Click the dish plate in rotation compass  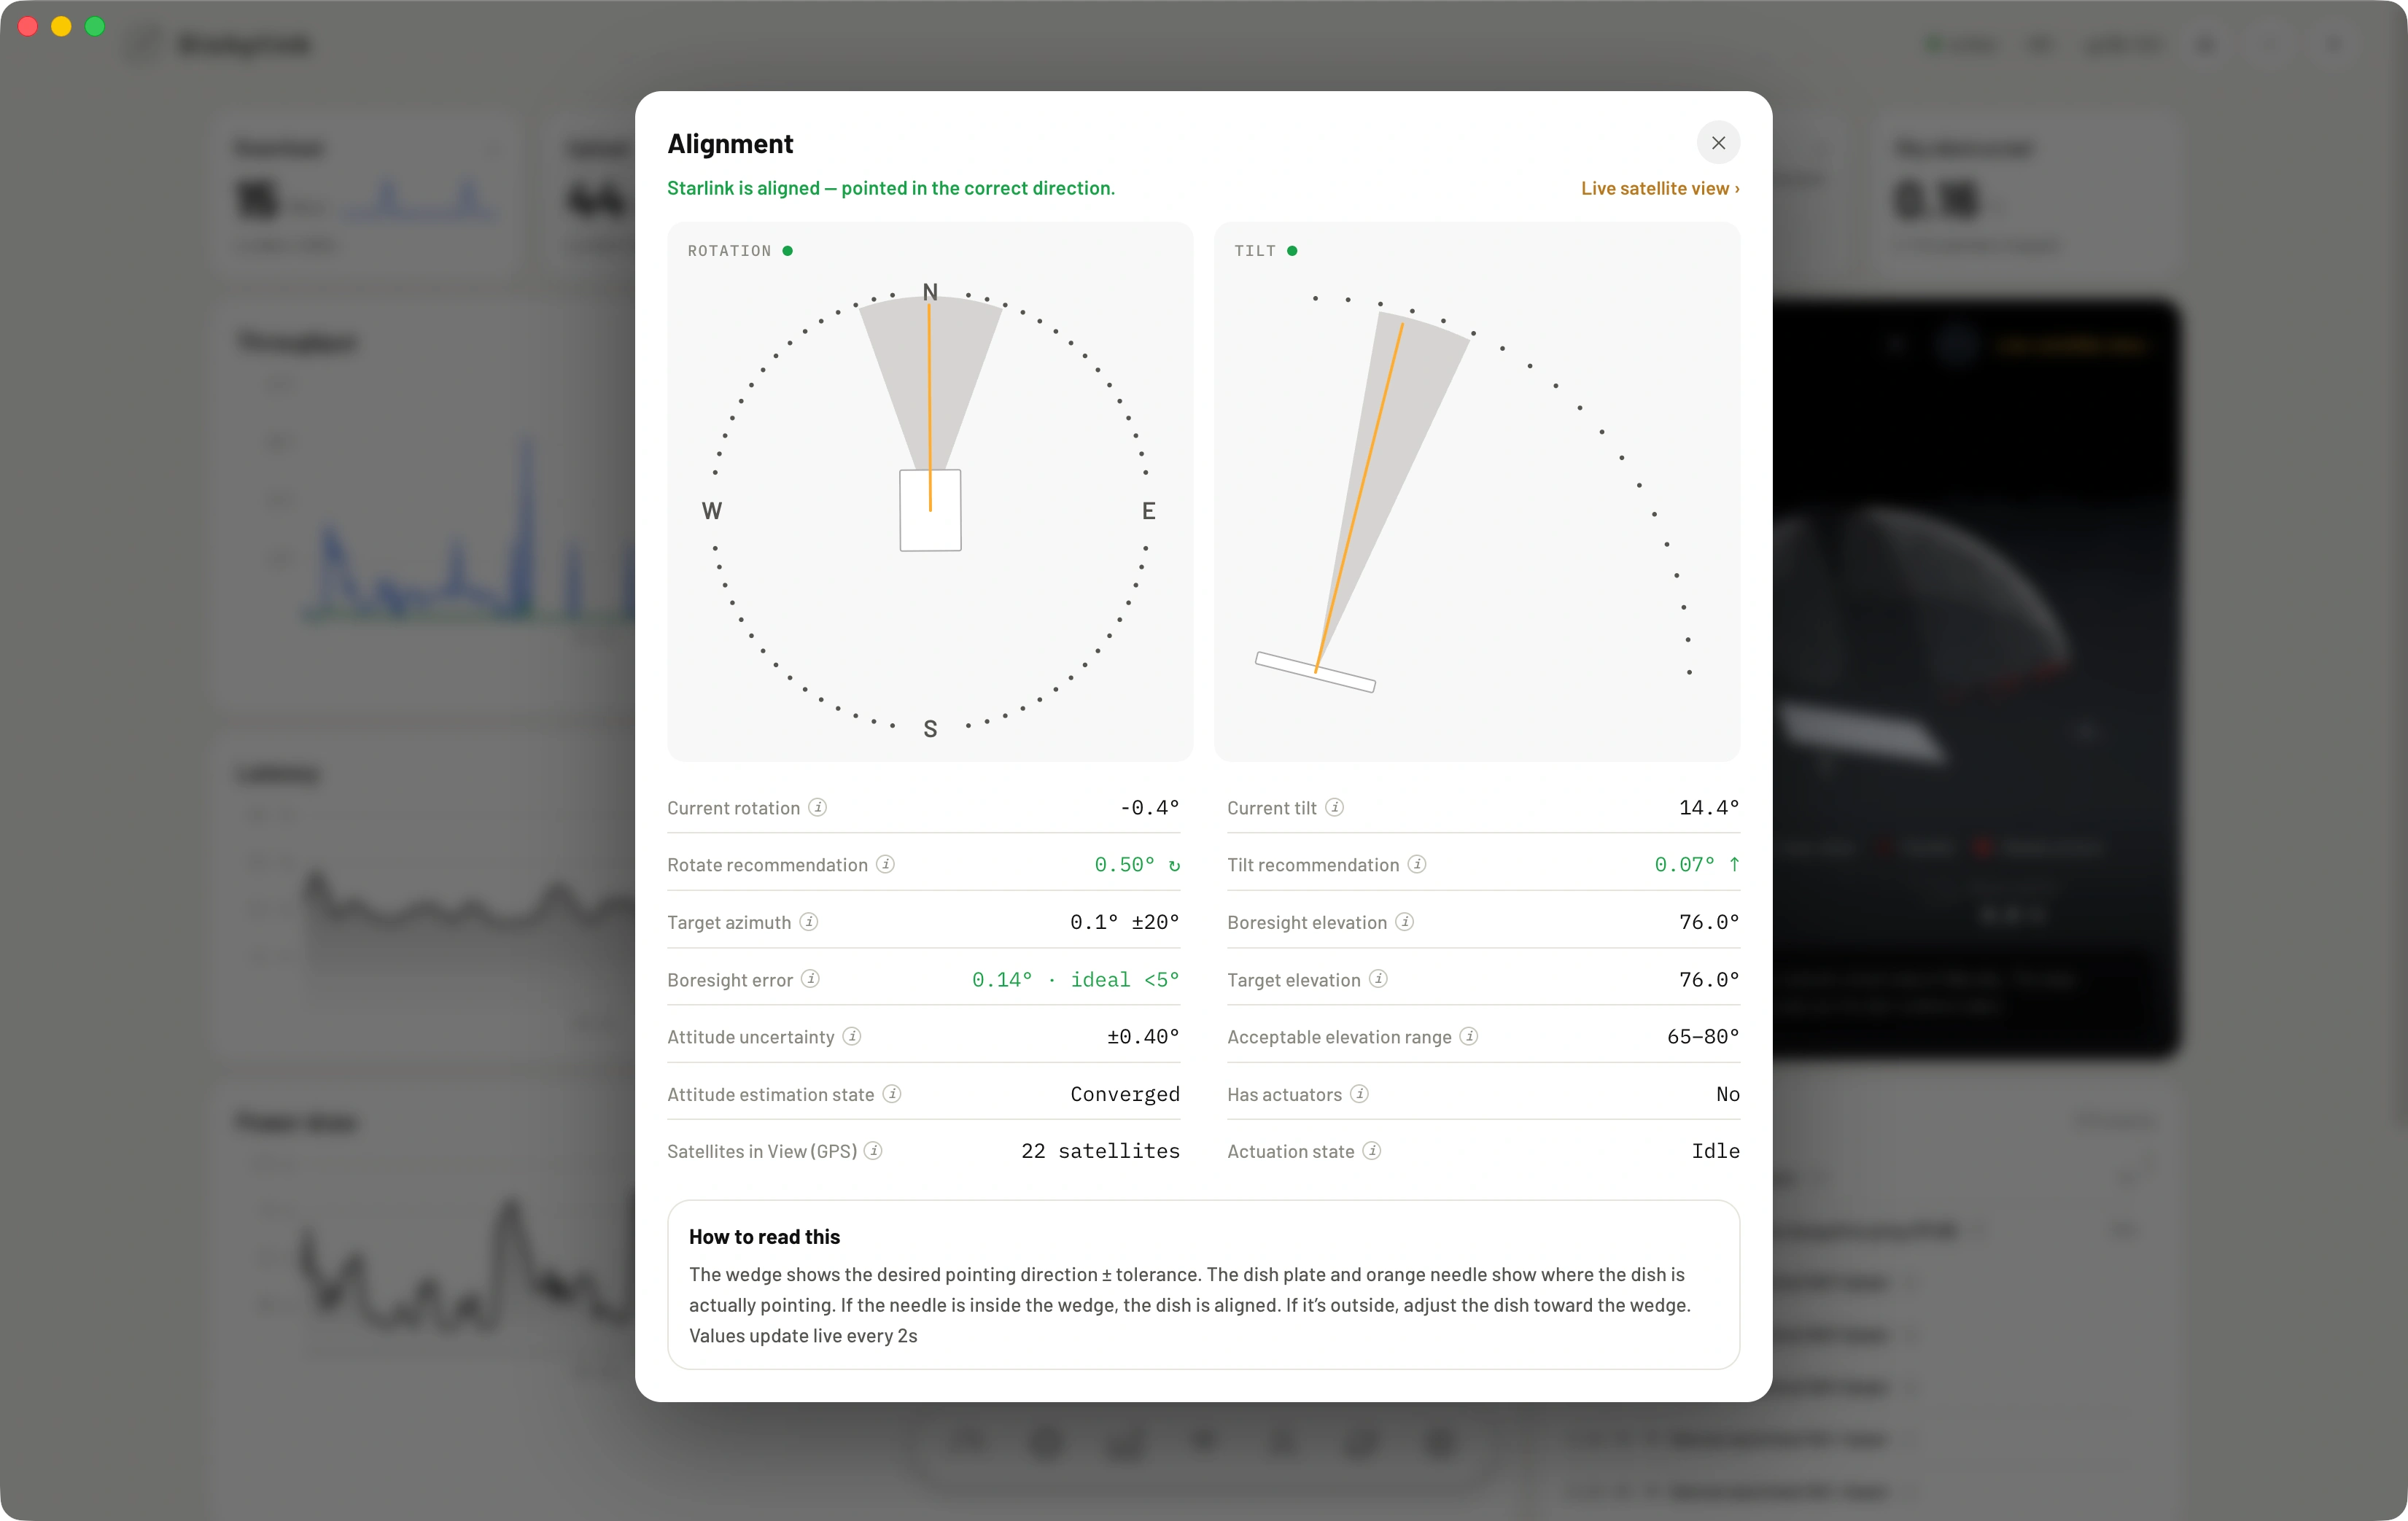[930, 510]
